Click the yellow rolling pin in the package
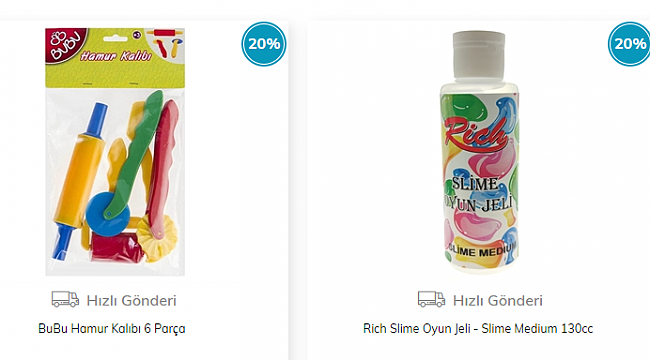The width and height of the screenshot is (650, 360). (x=79, y=182)
